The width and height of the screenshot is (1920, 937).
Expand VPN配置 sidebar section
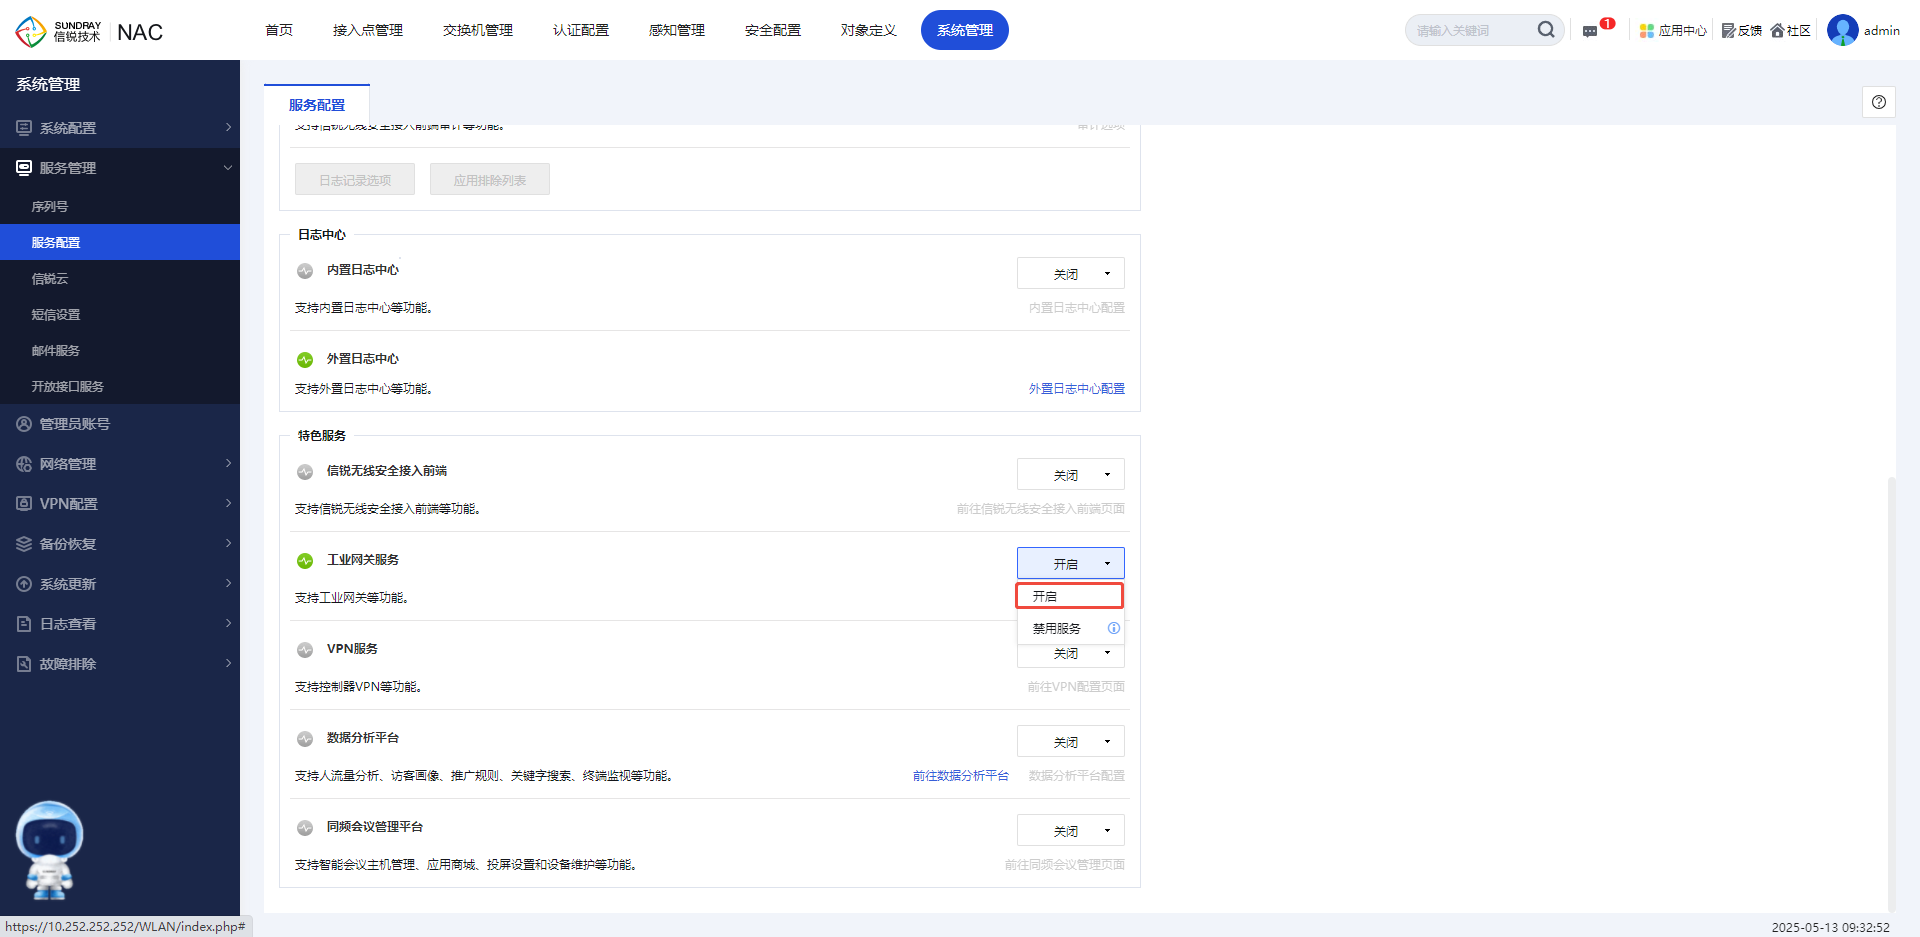(228, 503)
